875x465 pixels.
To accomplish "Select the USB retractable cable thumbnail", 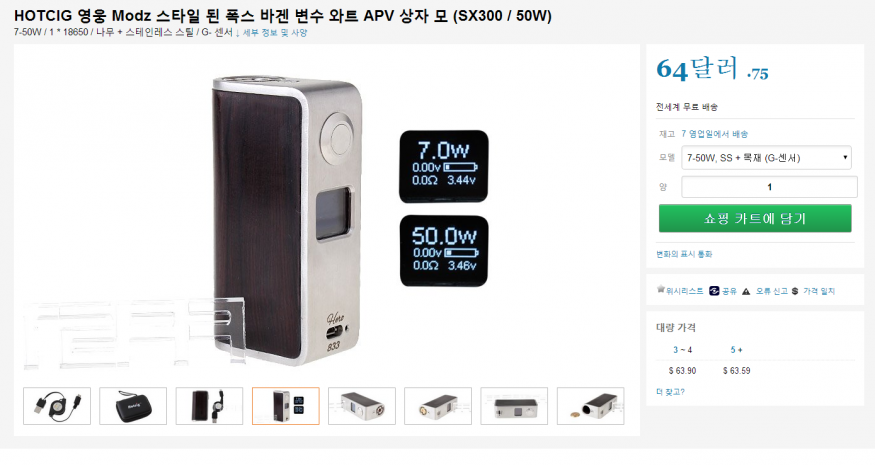I will point(57,406).
